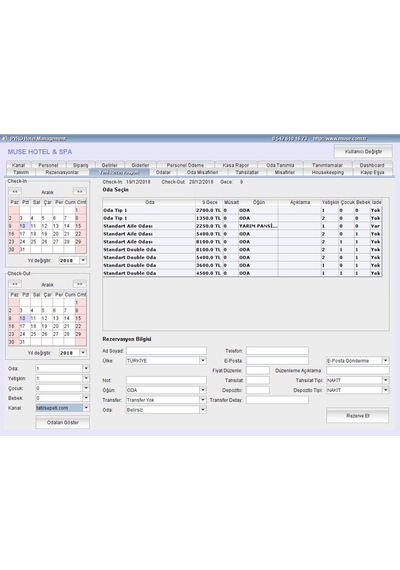Click the Check-In next month arrow button
The height and width of the screenshot is (570, 400).
click(80, 192)
